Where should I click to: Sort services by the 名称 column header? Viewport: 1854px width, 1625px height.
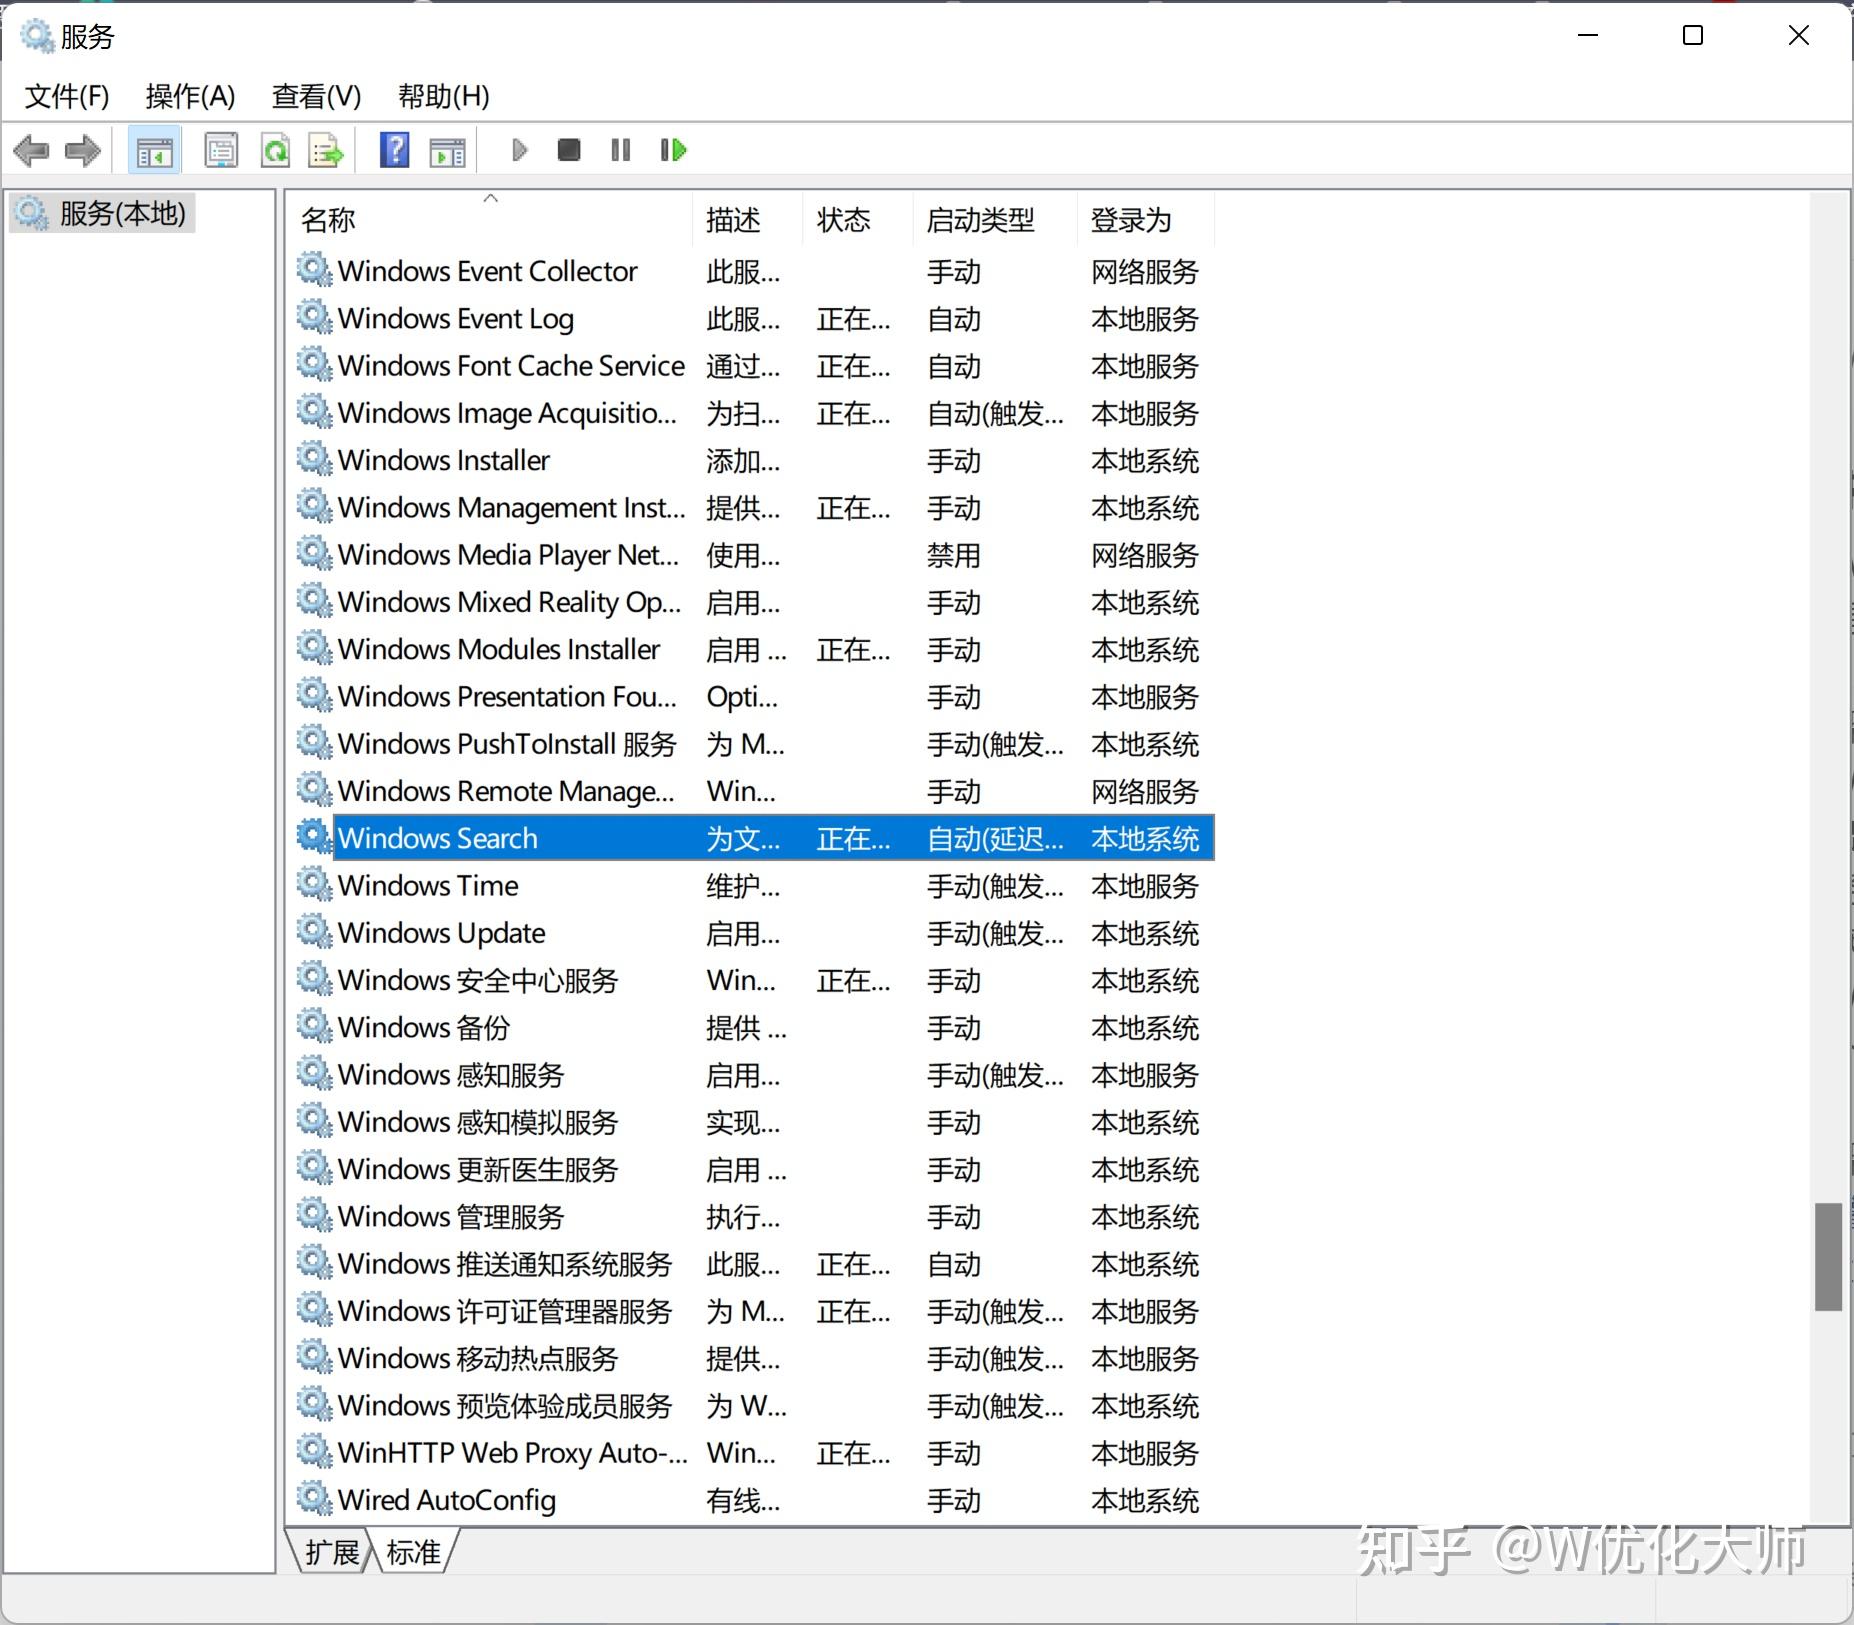327,220
